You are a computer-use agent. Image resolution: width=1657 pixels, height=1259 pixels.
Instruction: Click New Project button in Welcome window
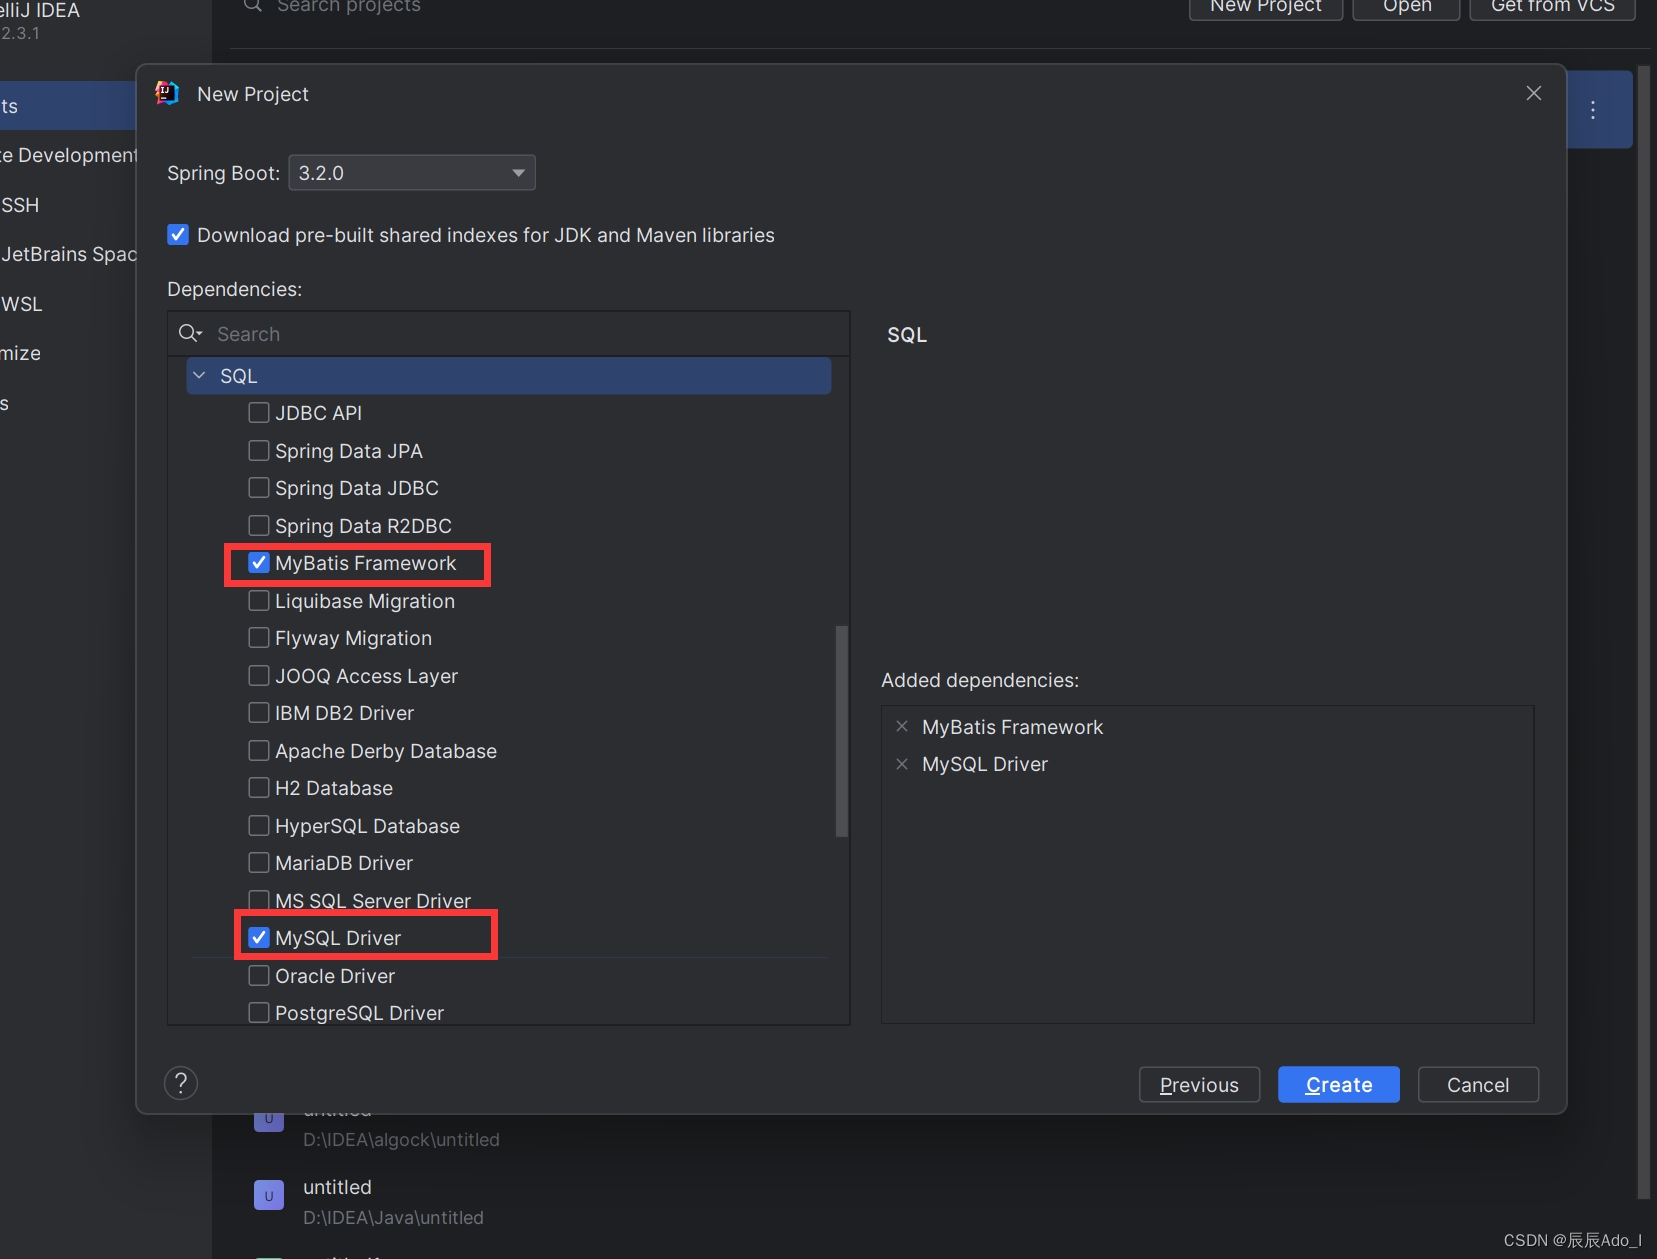click(x=1266, y=7)
